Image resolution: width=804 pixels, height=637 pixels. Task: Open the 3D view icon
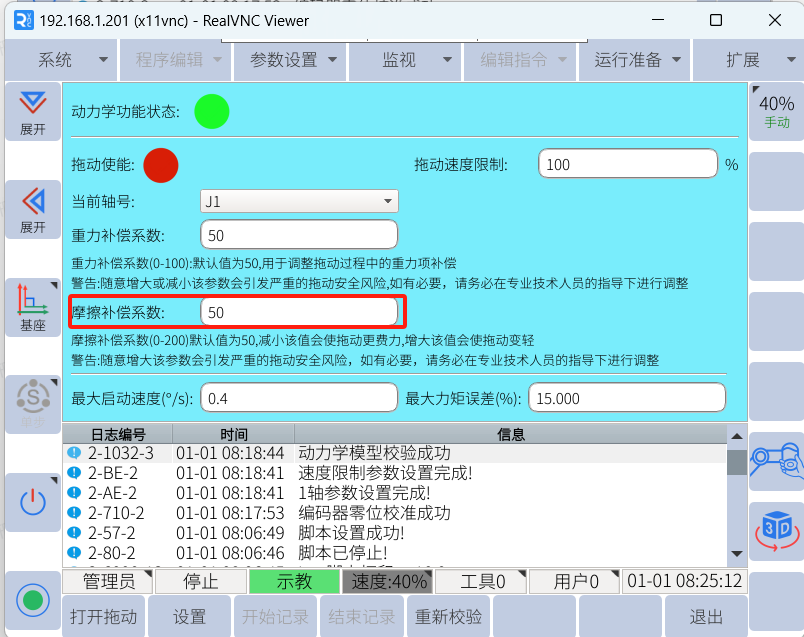click(x=775, y=528)
